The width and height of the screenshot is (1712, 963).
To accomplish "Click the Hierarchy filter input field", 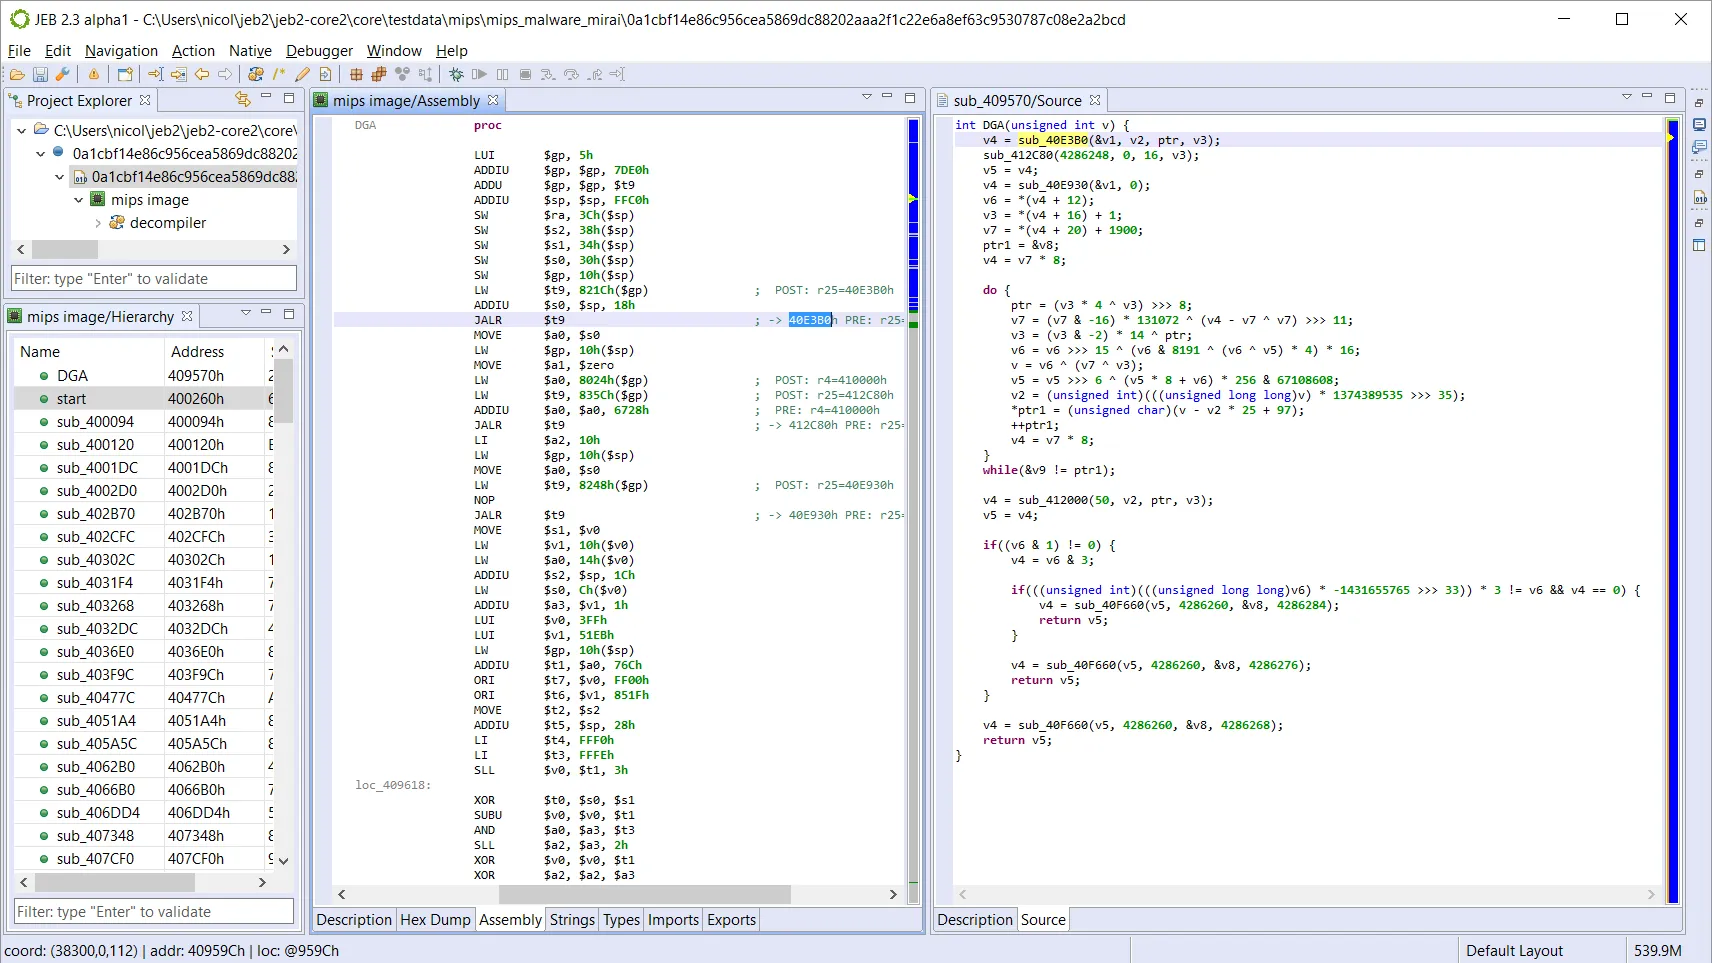I will pyautogui.click(x=152, y=911).
